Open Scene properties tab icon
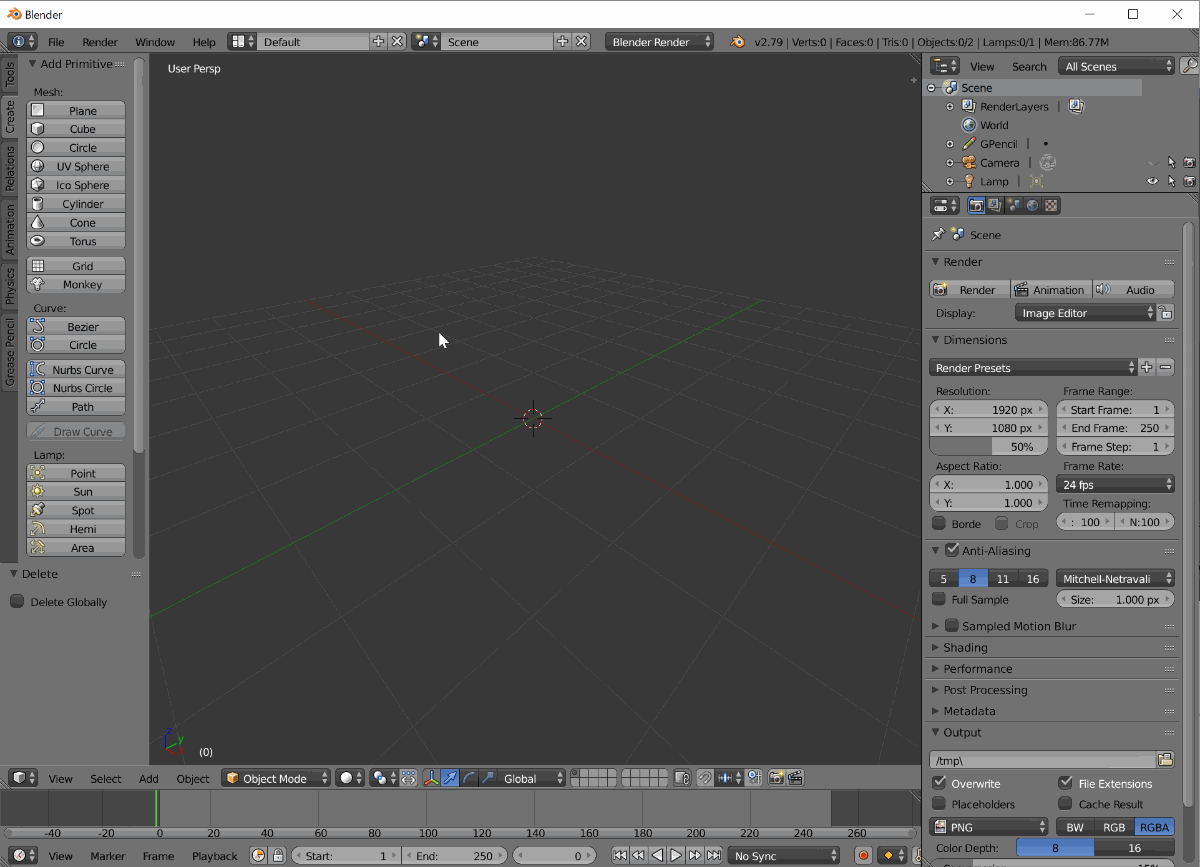1200x867 pixels. click(1014, 205)
